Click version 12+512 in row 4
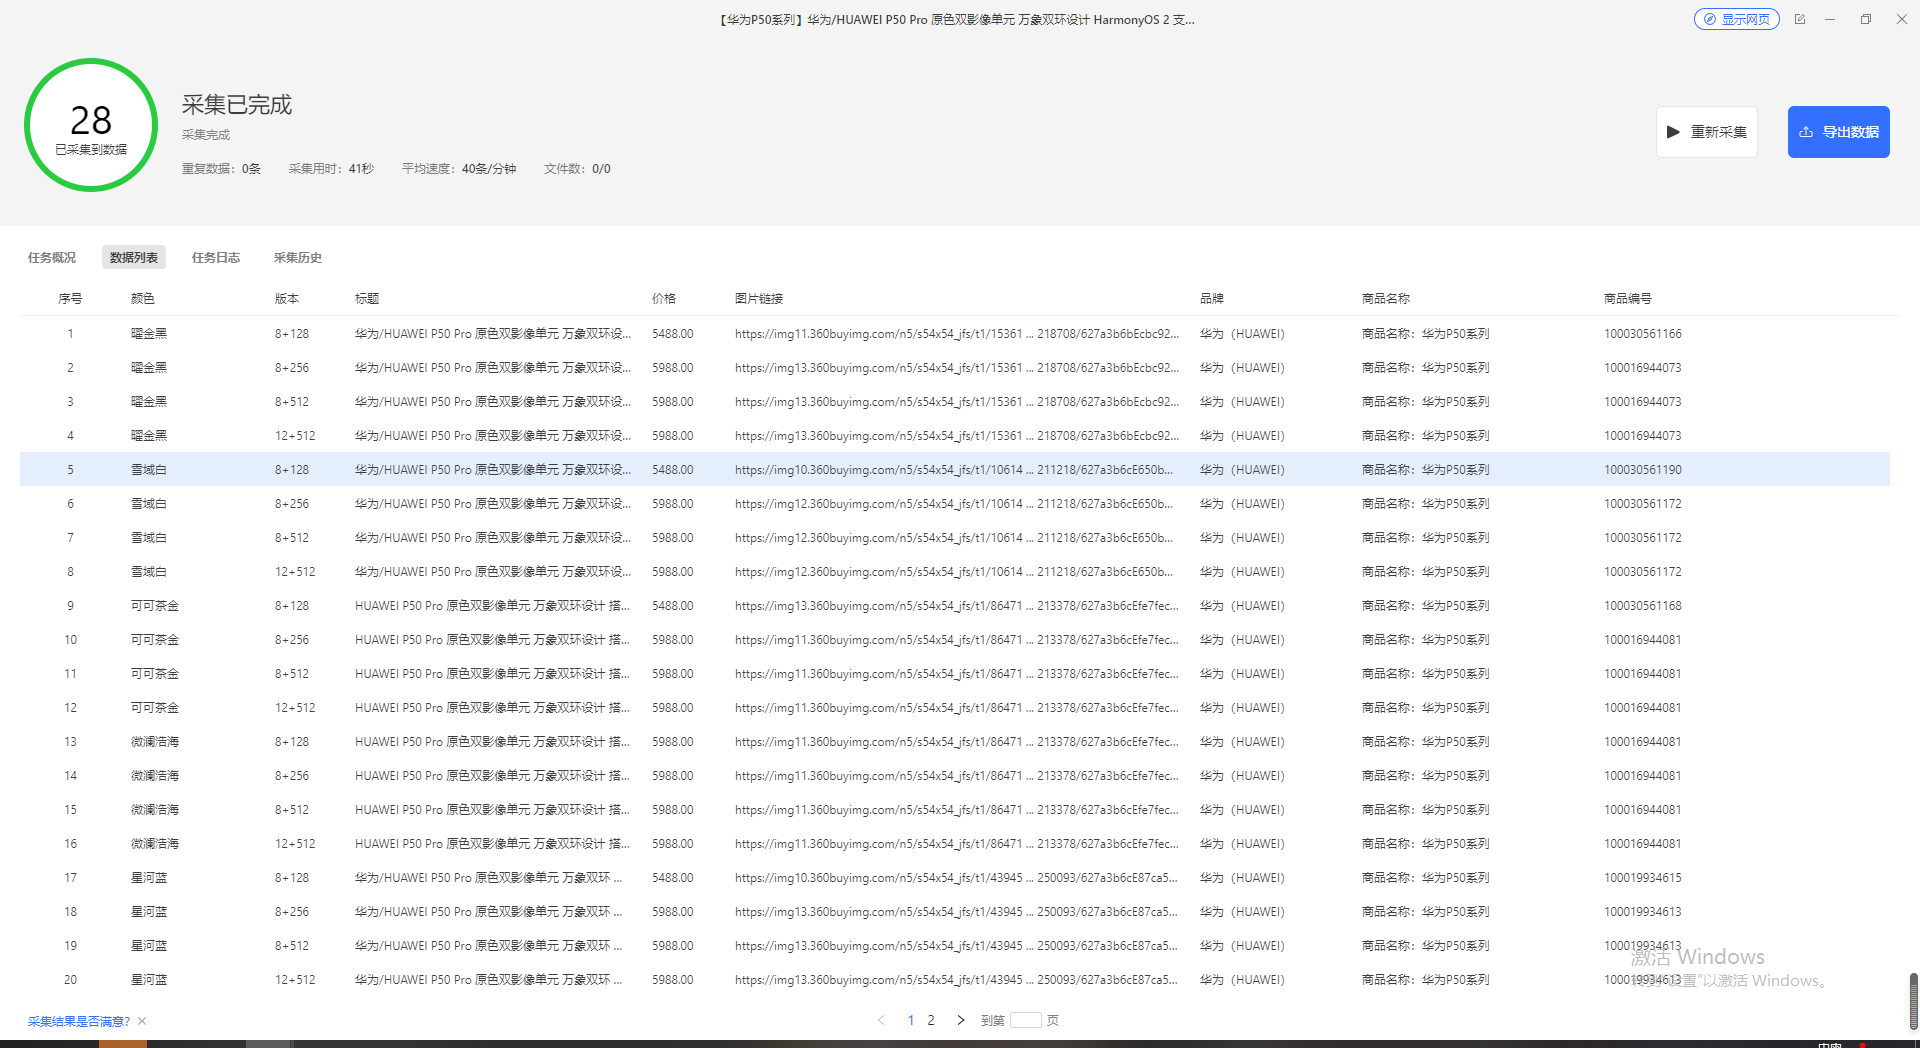Screen dimensions: 1920x1048 tap(295, 436)
